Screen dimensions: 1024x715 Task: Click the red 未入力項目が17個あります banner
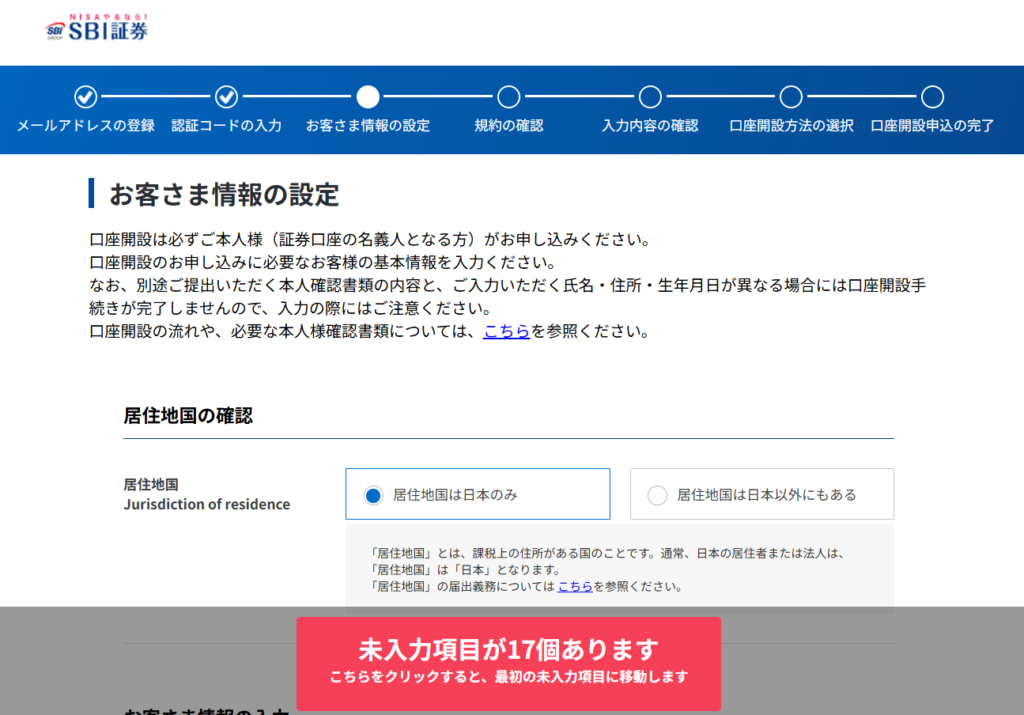coord(508,661)
